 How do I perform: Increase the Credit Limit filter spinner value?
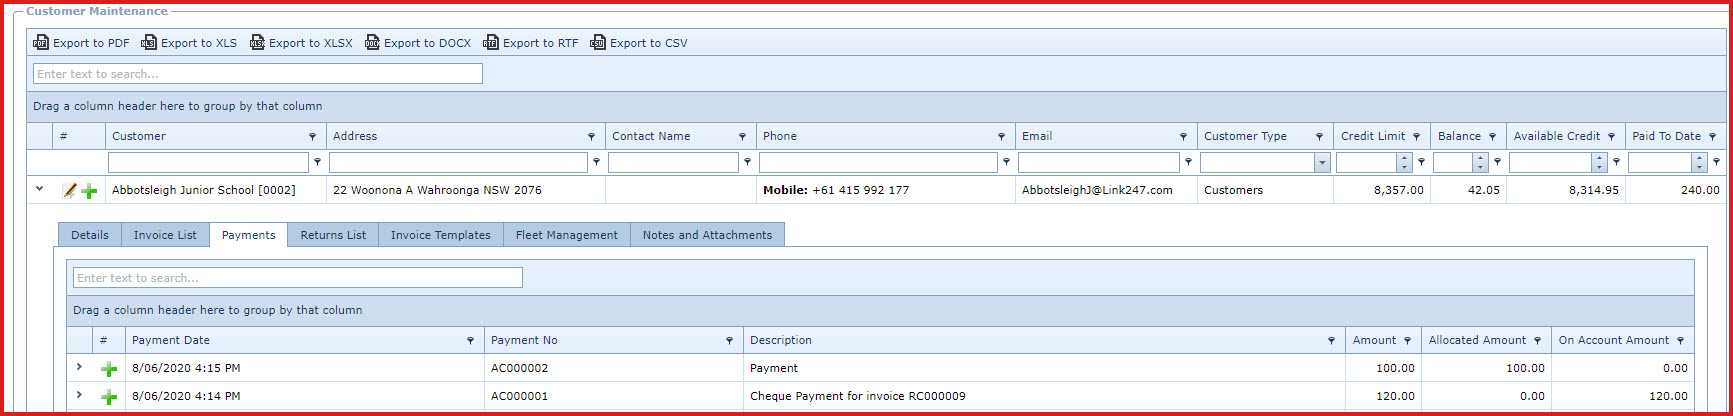click(1404, 158)
